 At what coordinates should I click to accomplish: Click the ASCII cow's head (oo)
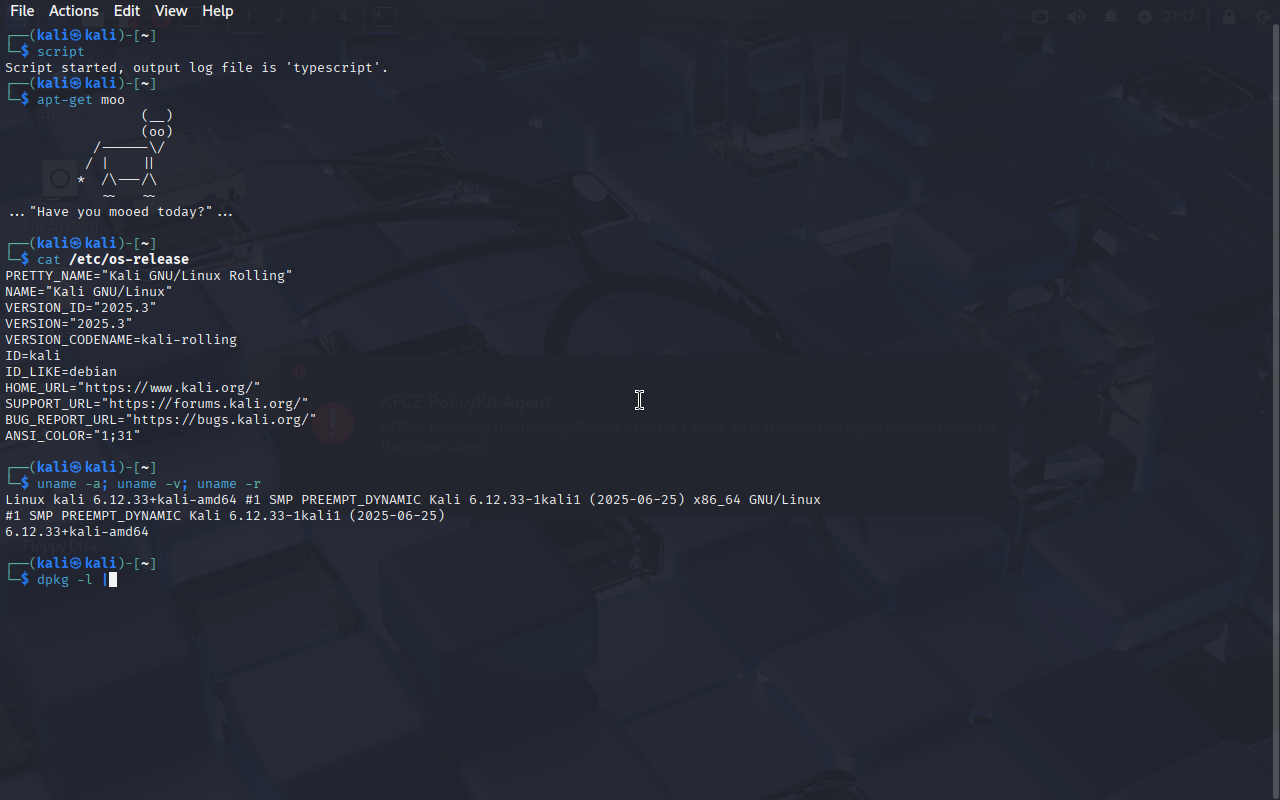click(157, 132)
